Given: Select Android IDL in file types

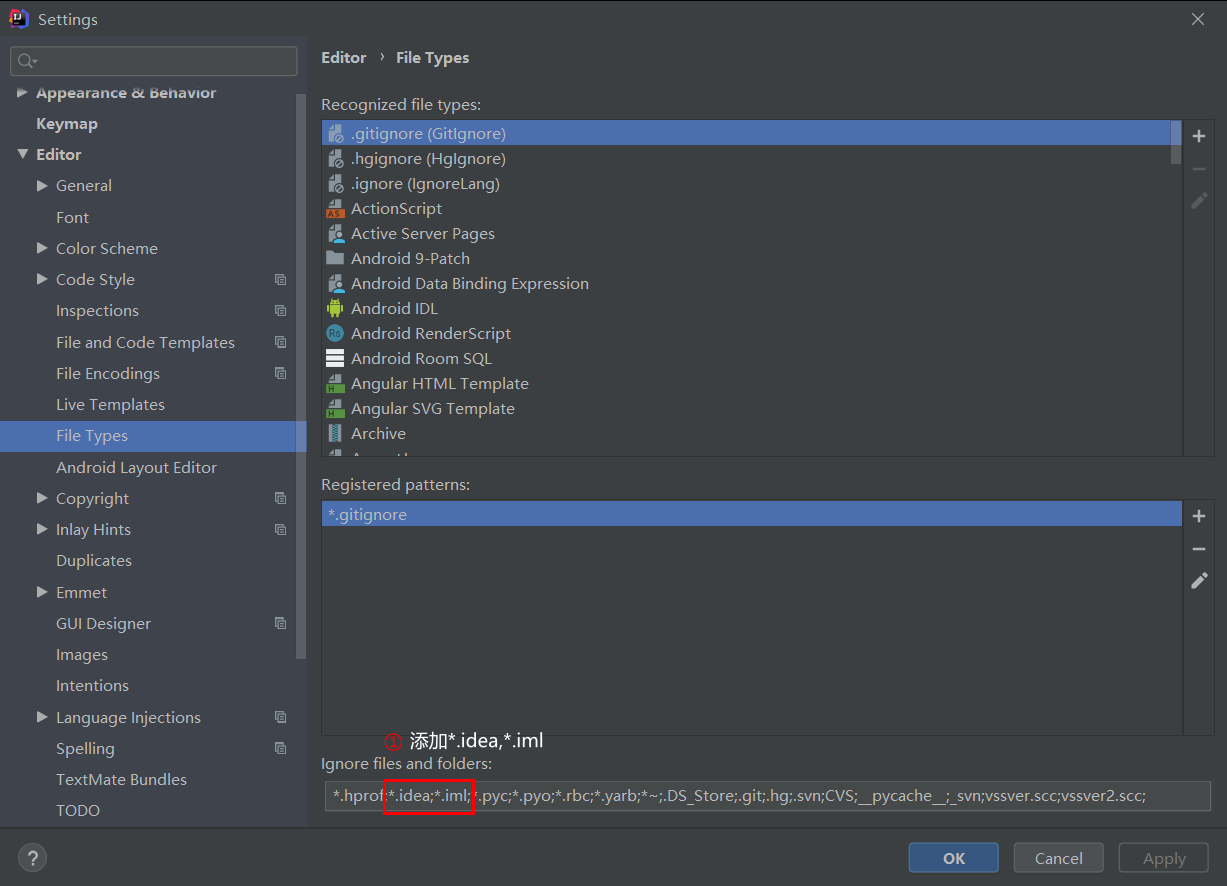Looking at the screenshot, I should point(394,308).
